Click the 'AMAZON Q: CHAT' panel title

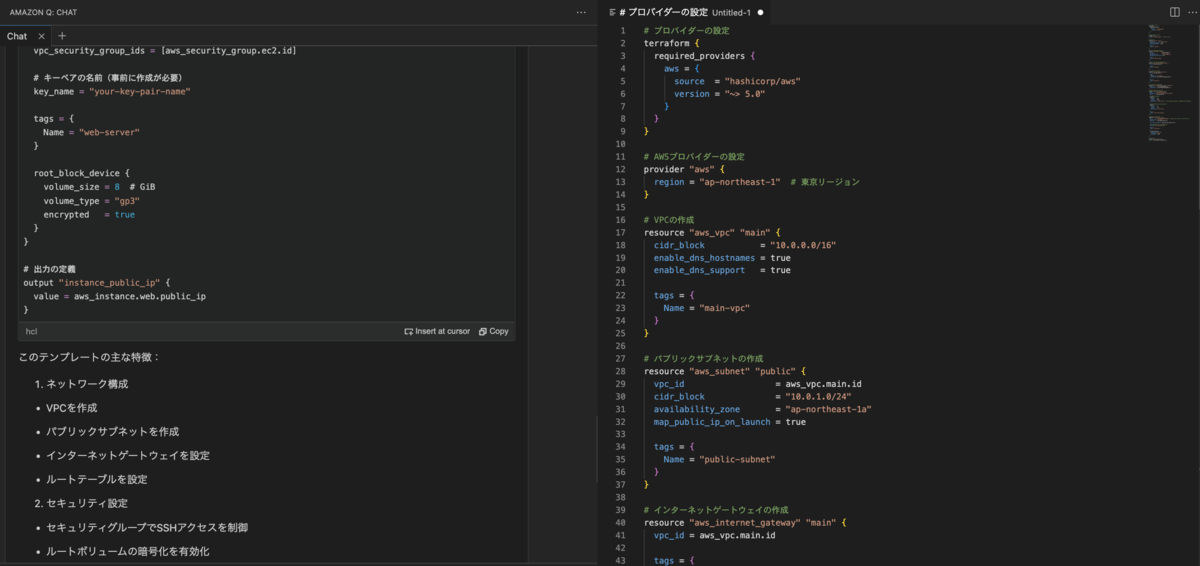[43, 12]
